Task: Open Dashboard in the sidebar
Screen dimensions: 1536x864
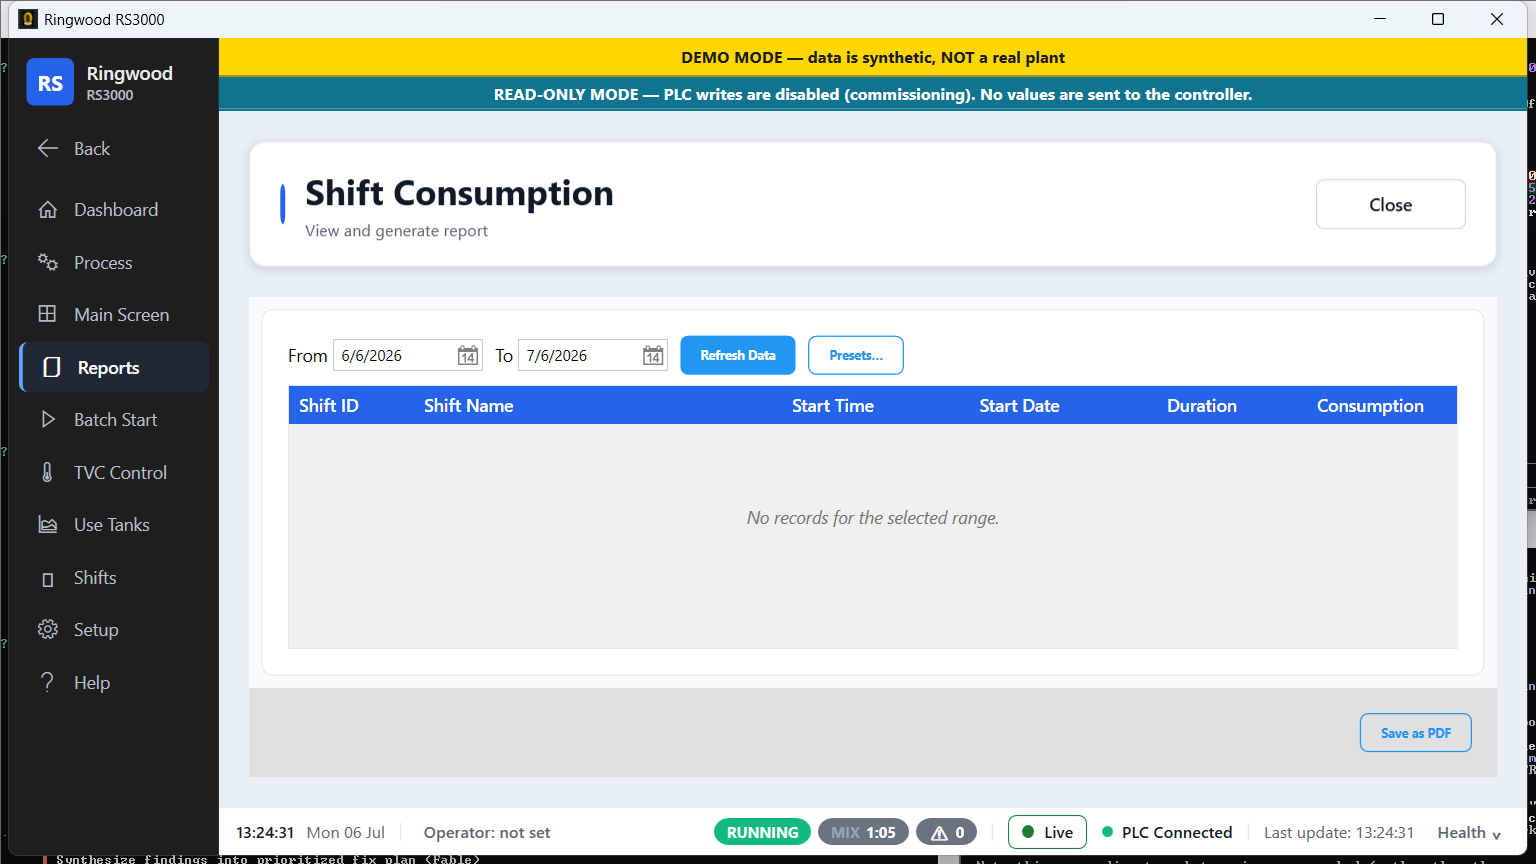Action: point(114,210)
